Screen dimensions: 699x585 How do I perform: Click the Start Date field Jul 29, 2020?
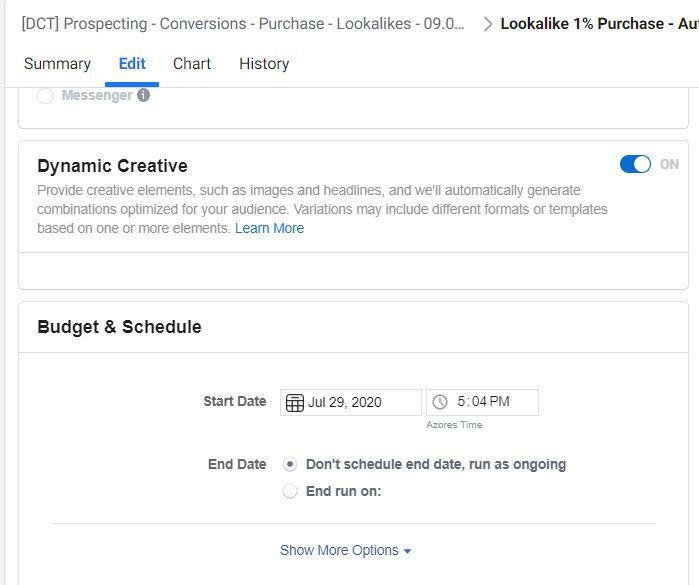click(x=360, y=402)
